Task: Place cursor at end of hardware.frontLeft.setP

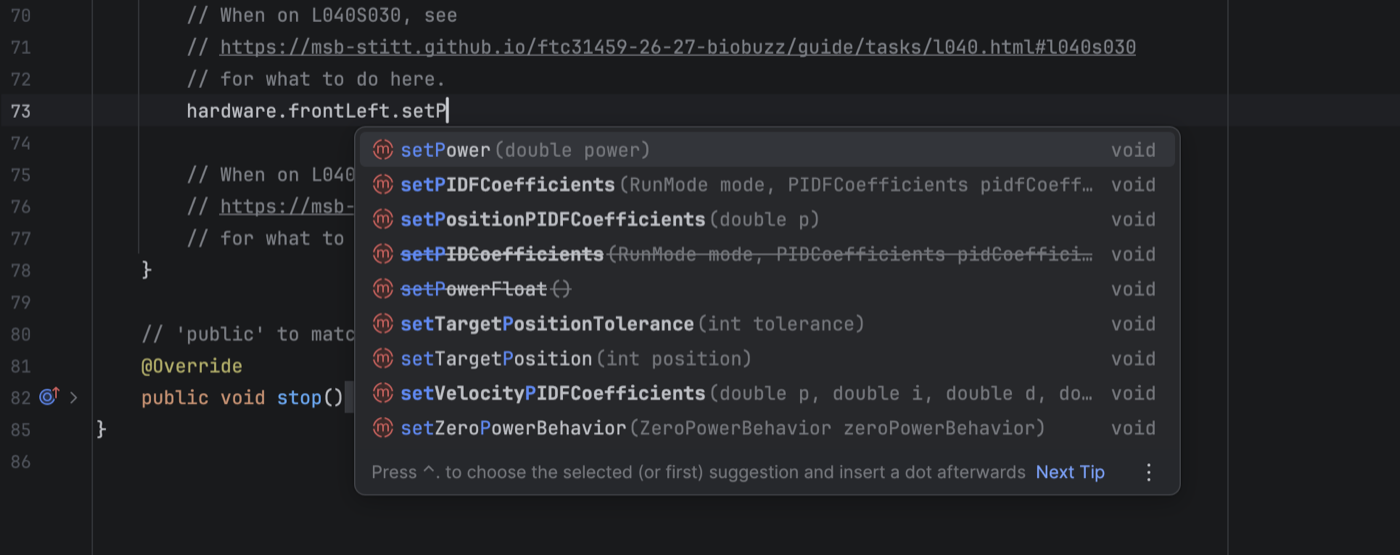Action: click(x=449, y=111)
